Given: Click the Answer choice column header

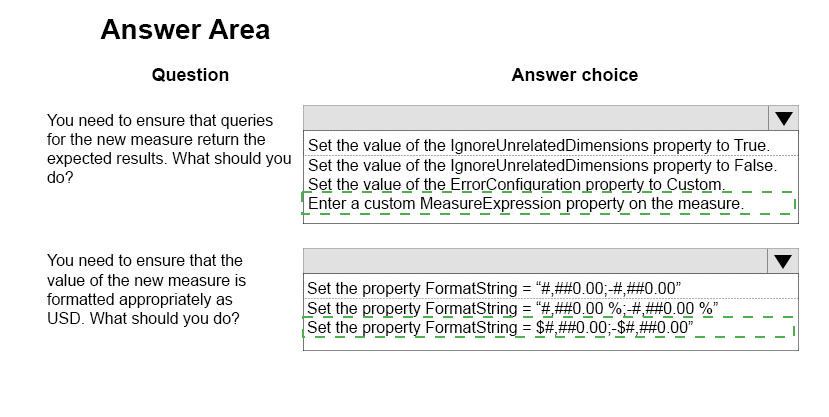Looking at the screenshot, I should 575,75.
